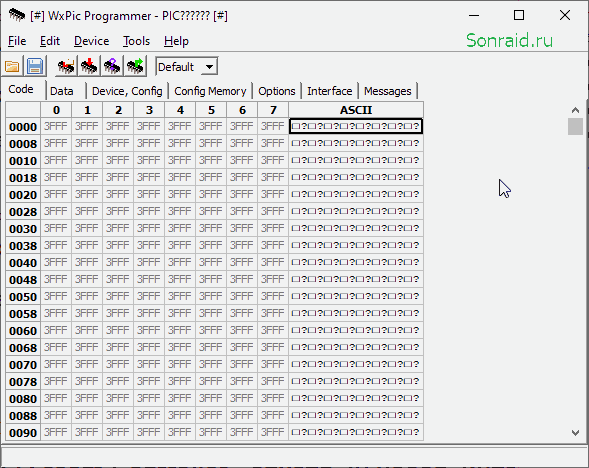Select row header 0090
The image size is (589, 468).
23,433
